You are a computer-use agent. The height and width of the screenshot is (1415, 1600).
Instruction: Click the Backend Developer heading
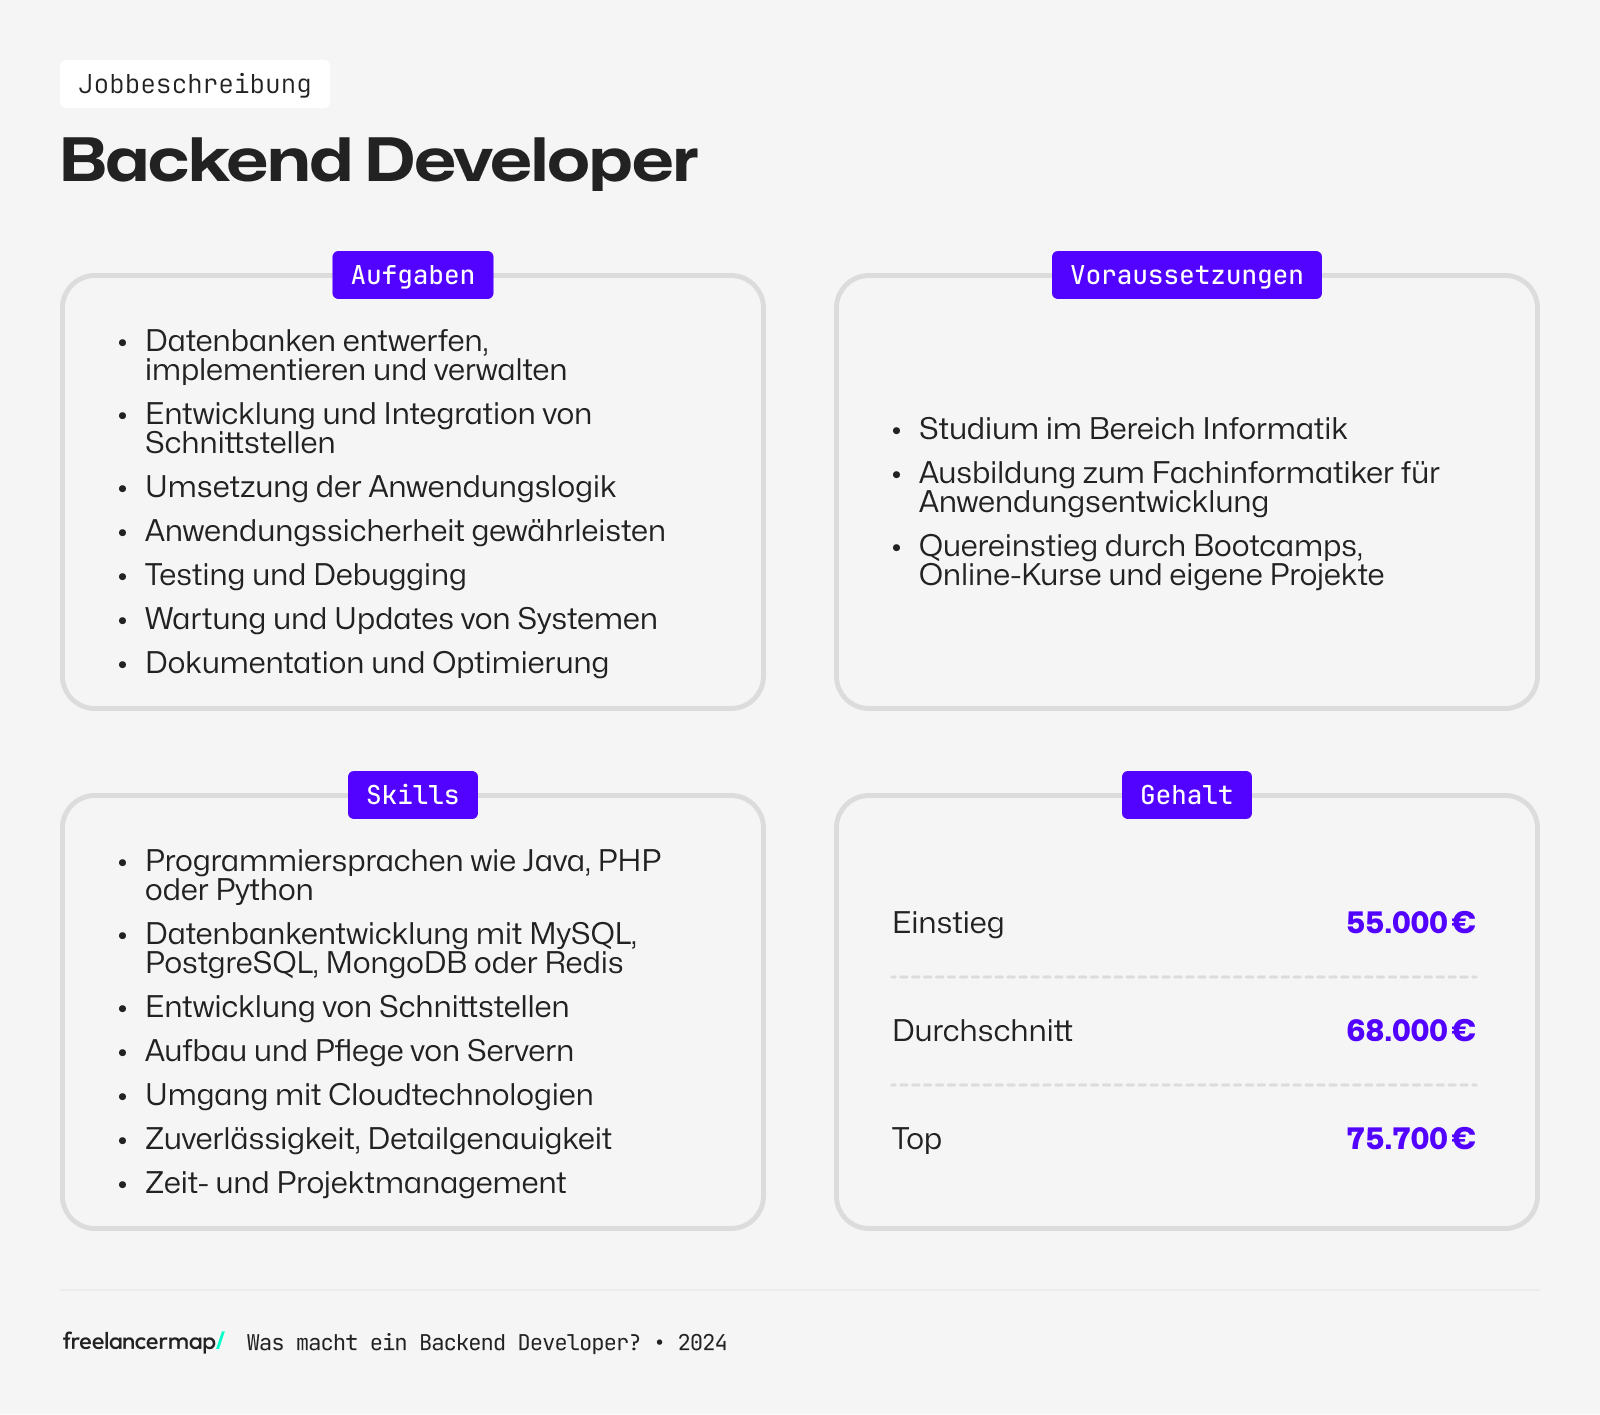point(379,160)
